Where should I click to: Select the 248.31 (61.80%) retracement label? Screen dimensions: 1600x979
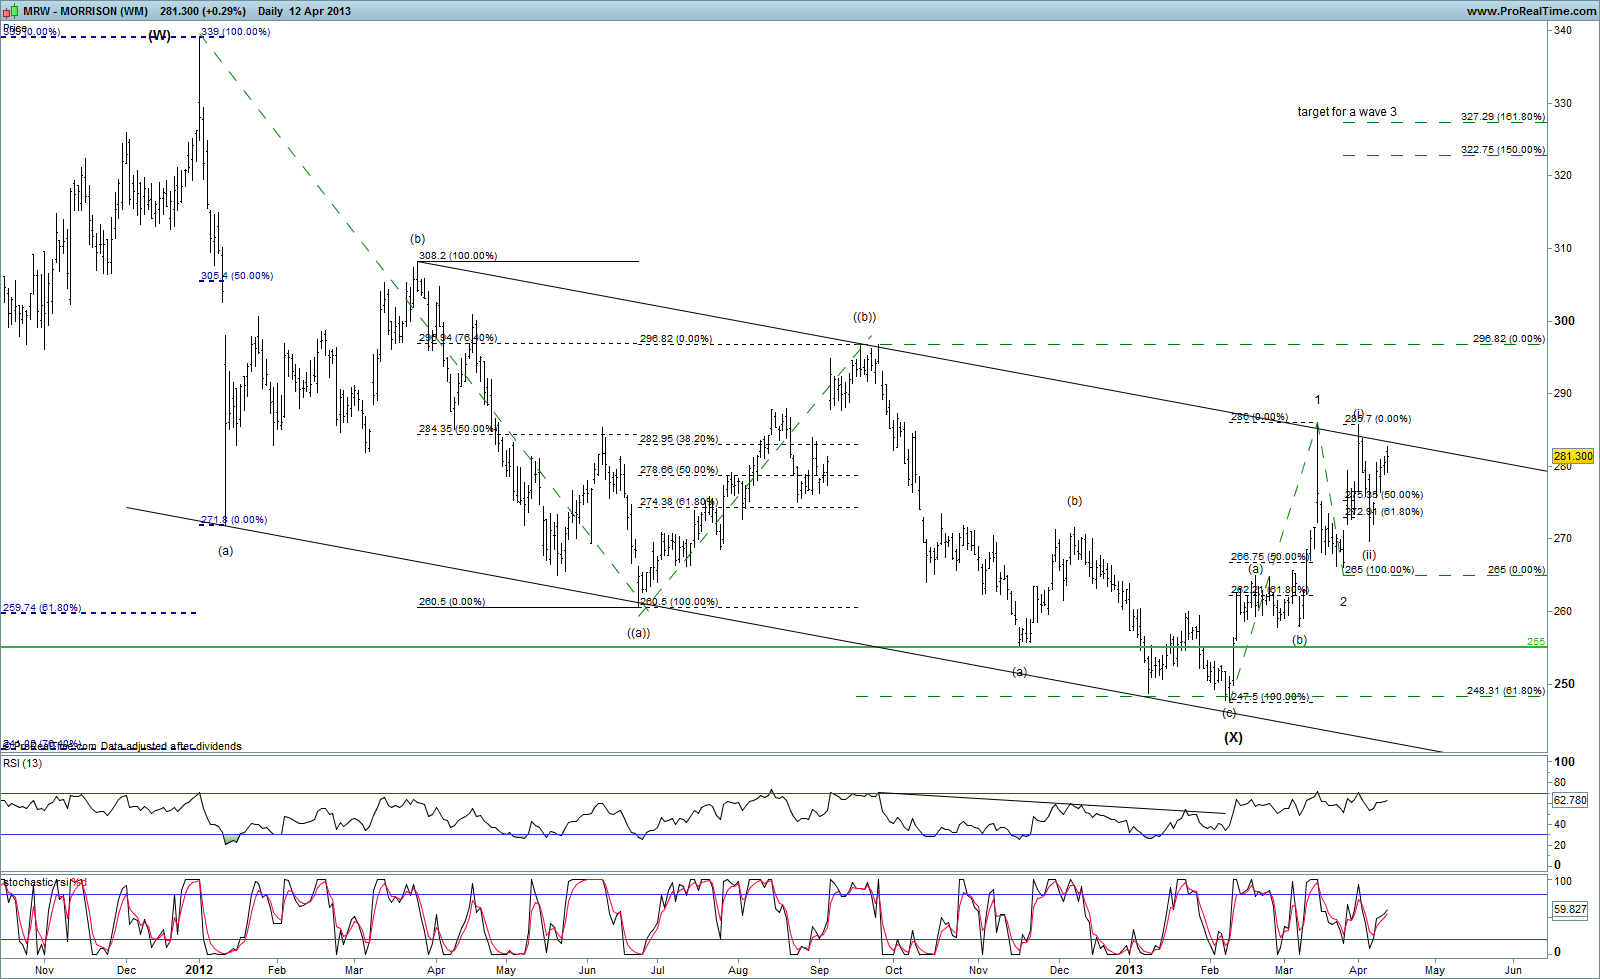[1505, 691]
